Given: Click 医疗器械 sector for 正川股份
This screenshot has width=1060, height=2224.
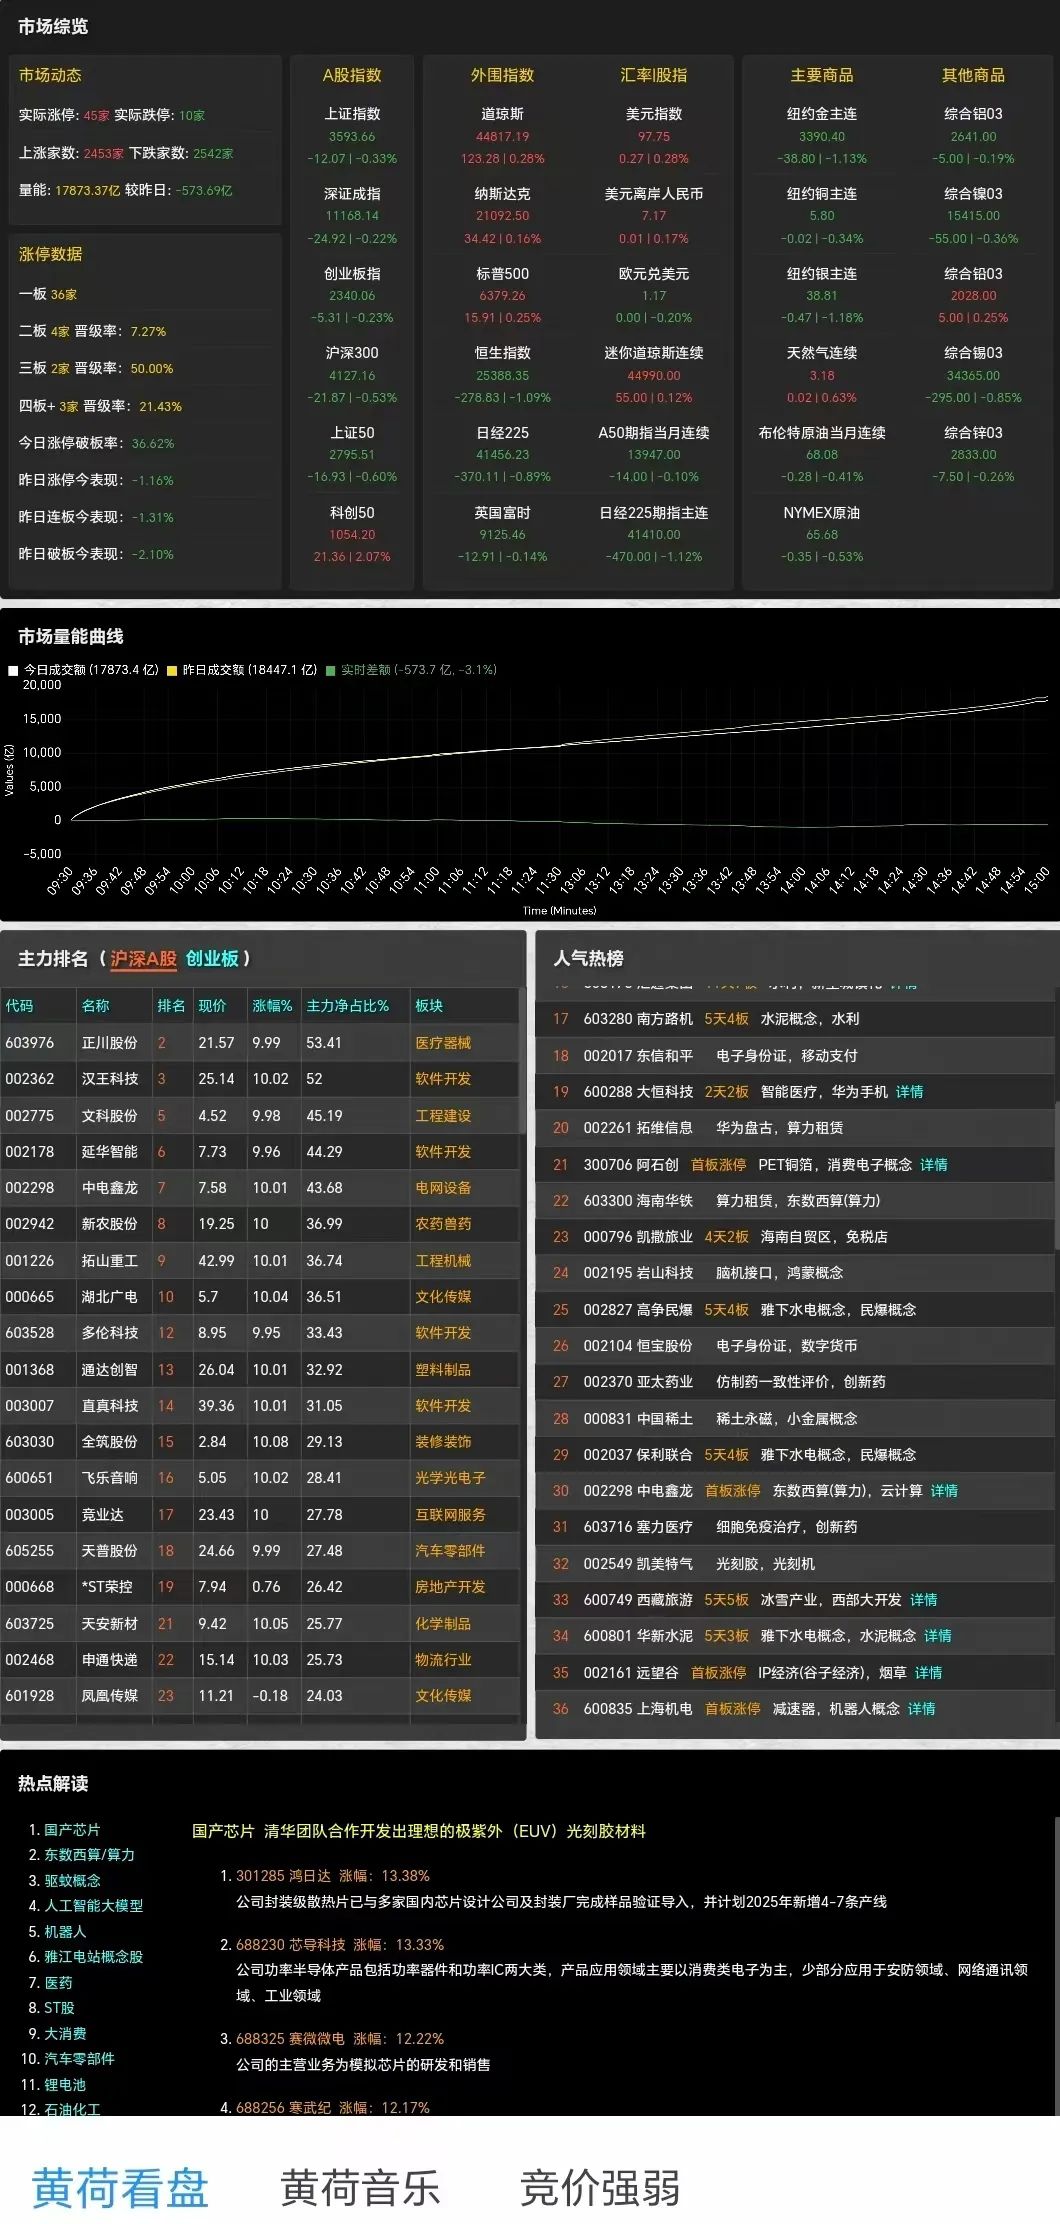Looking at the screenshot, I should pos(443,1043).
